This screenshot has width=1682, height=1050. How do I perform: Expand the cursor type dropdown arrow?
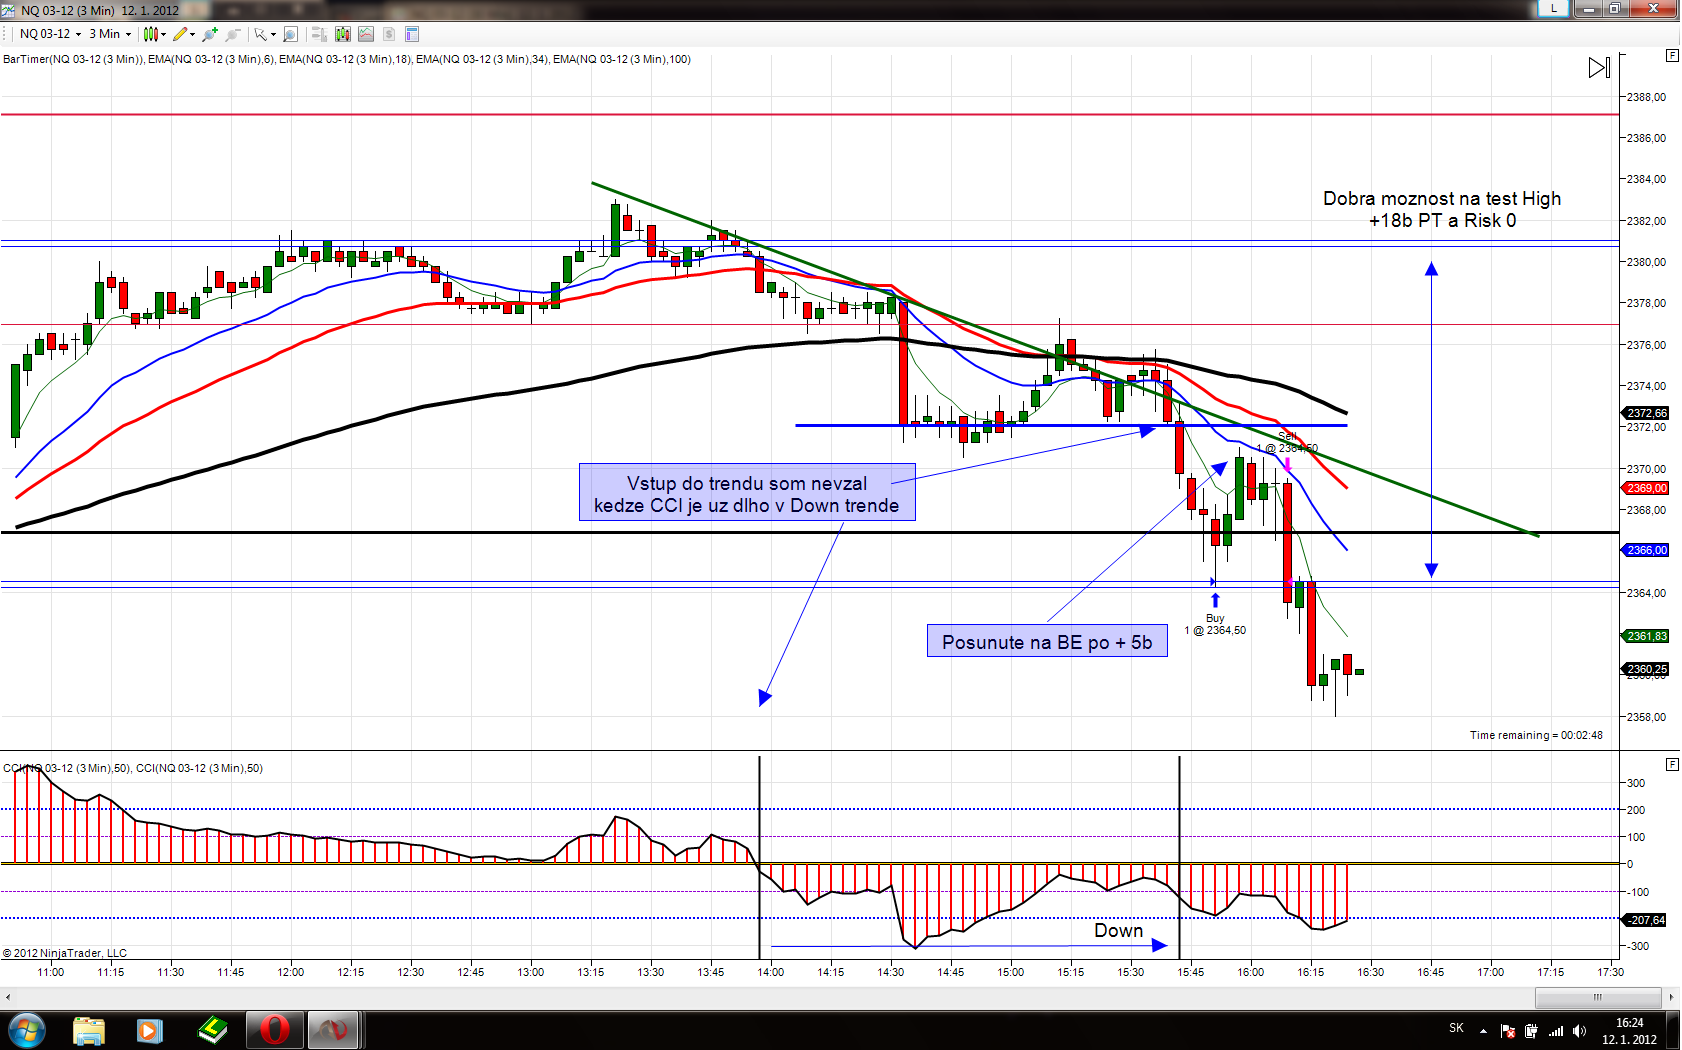click(273, 34)
